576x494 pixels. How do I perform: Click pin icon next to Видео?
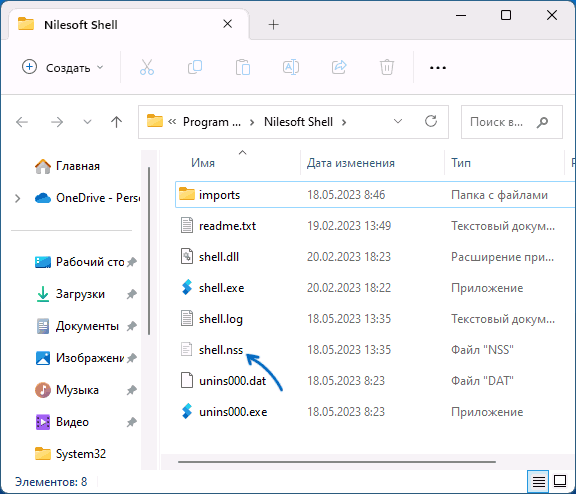(132, 422)
